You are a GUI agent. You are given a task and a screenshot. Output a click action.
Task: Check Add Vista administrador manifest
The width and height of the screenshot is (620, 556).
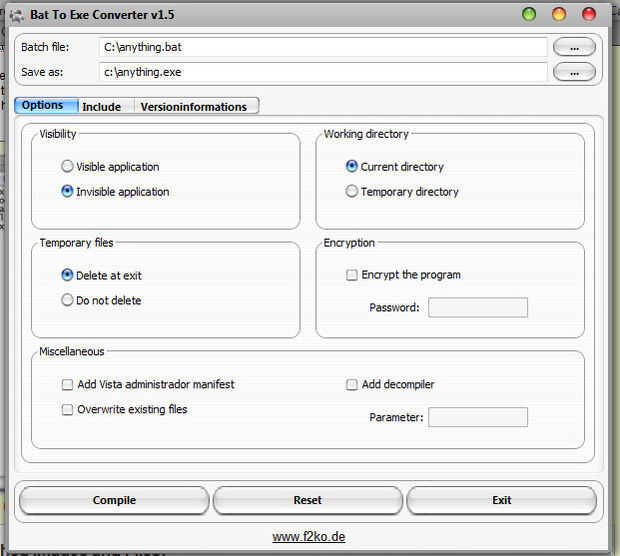pos(68,384)
